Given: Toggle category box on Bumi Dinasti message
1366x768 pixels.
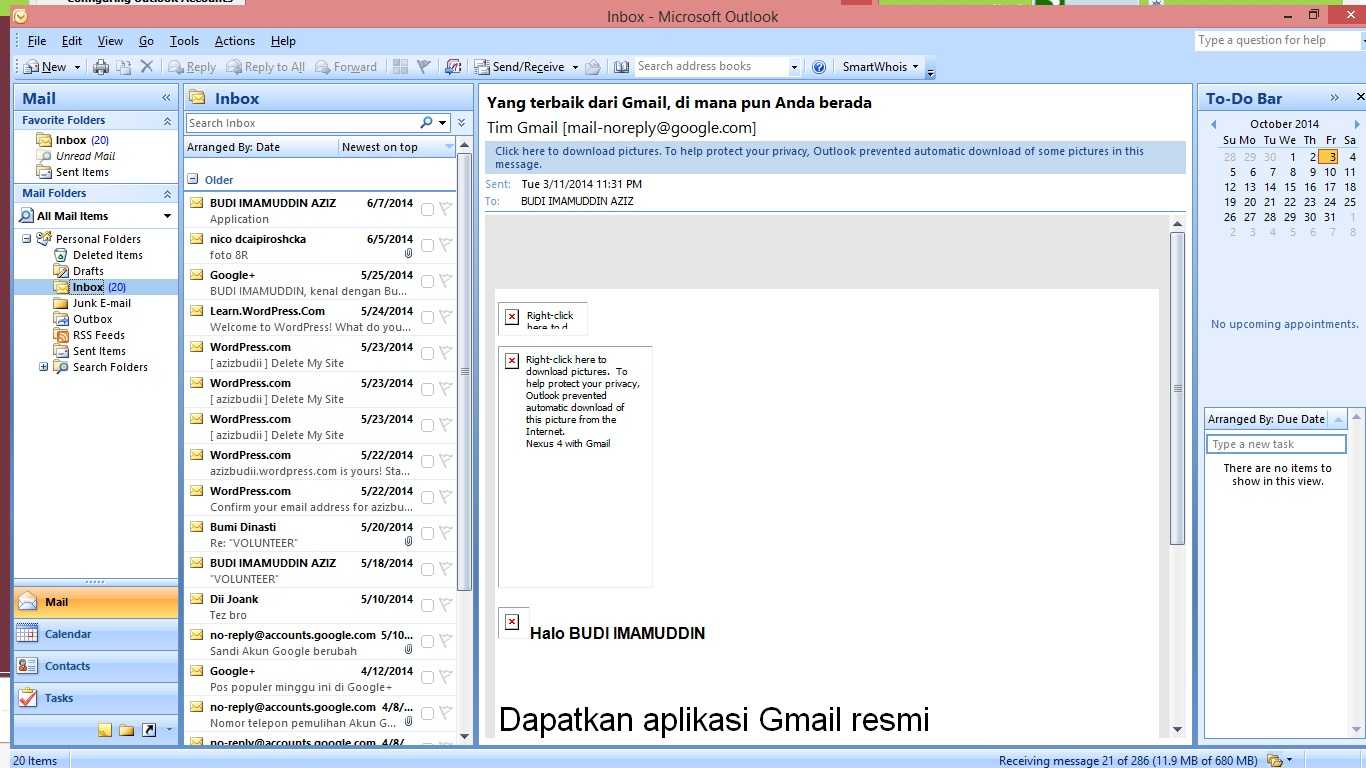Looking at the screenshot, I should pyautogui.click(x=427, y=533).
